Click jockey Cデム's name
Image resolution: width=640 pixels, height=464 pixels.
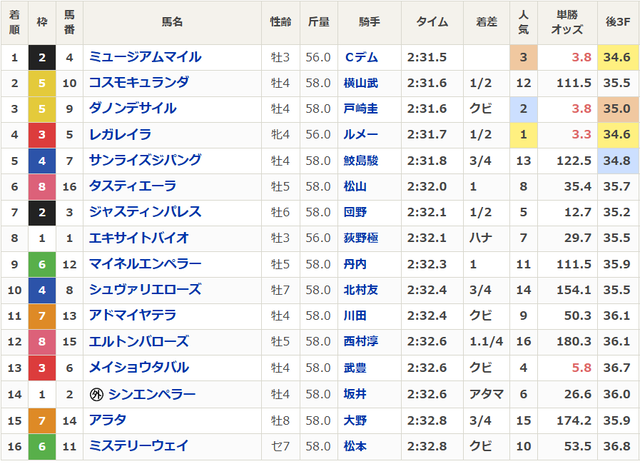(x=360, y=57)
